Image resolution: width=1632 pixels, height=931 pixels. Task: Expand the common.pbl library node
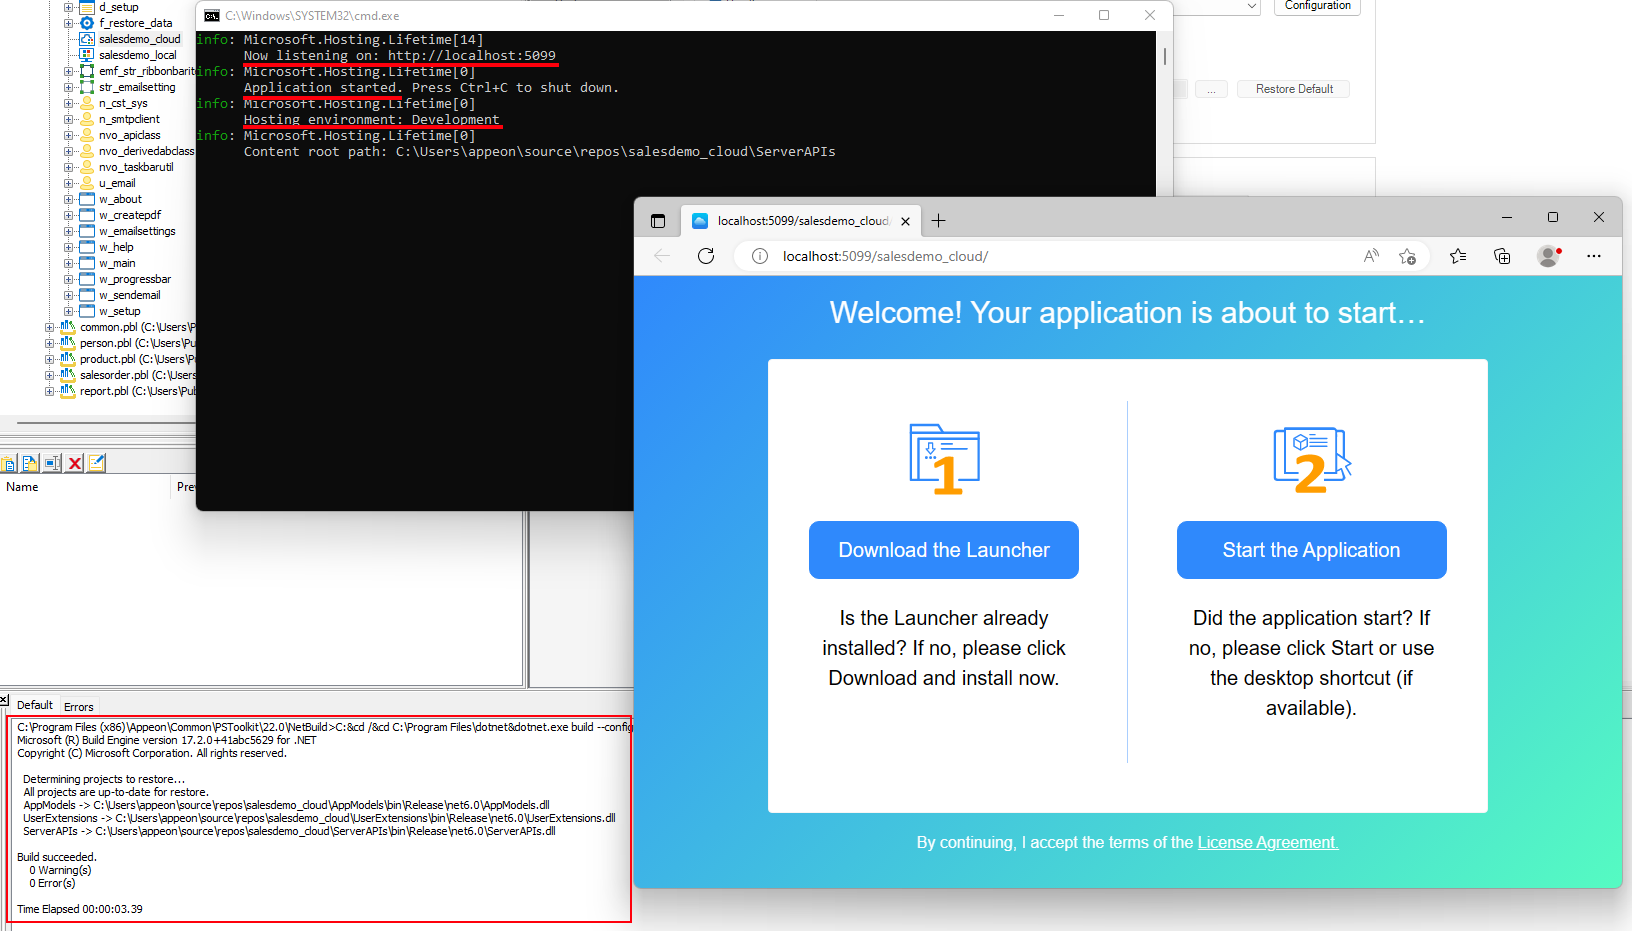50,327
